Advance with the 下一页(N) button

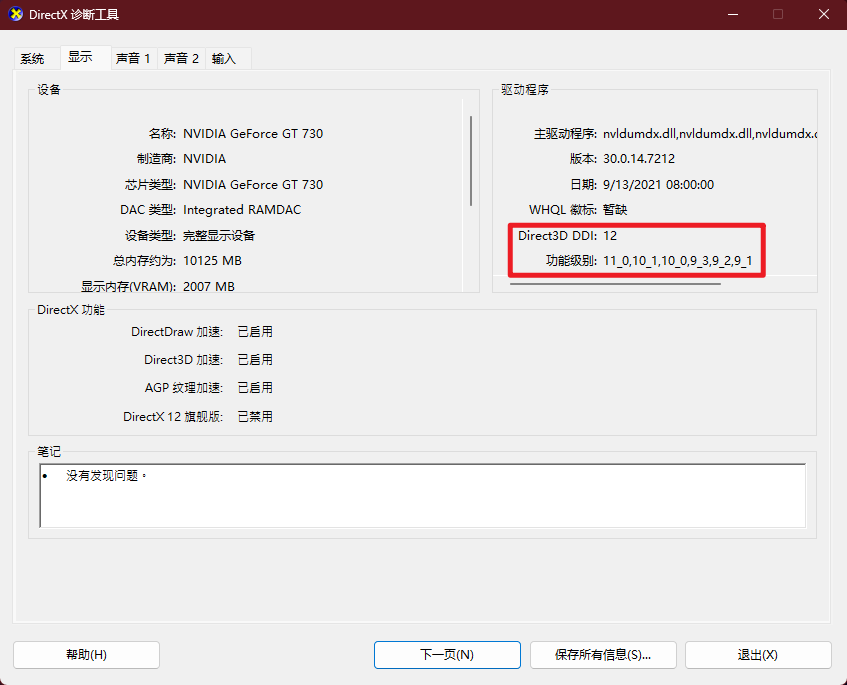point(447,654)
